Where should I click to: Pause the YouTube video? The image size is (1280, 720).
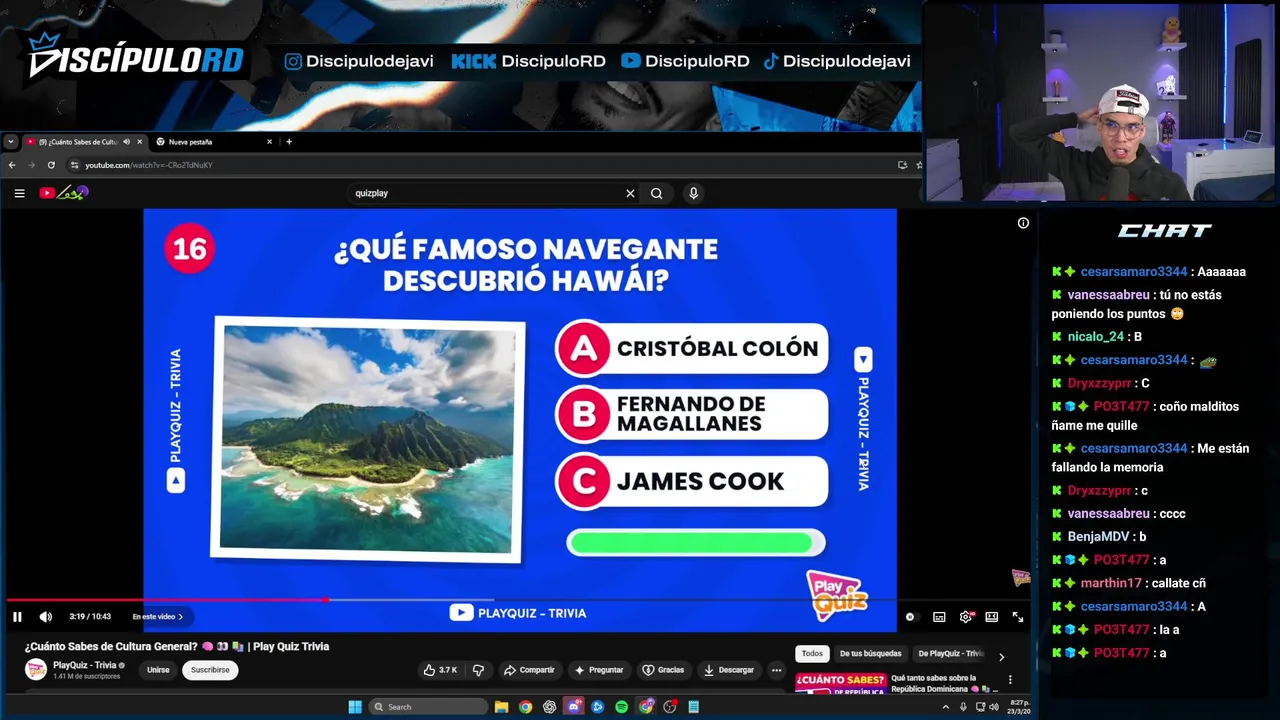[17, 617]
